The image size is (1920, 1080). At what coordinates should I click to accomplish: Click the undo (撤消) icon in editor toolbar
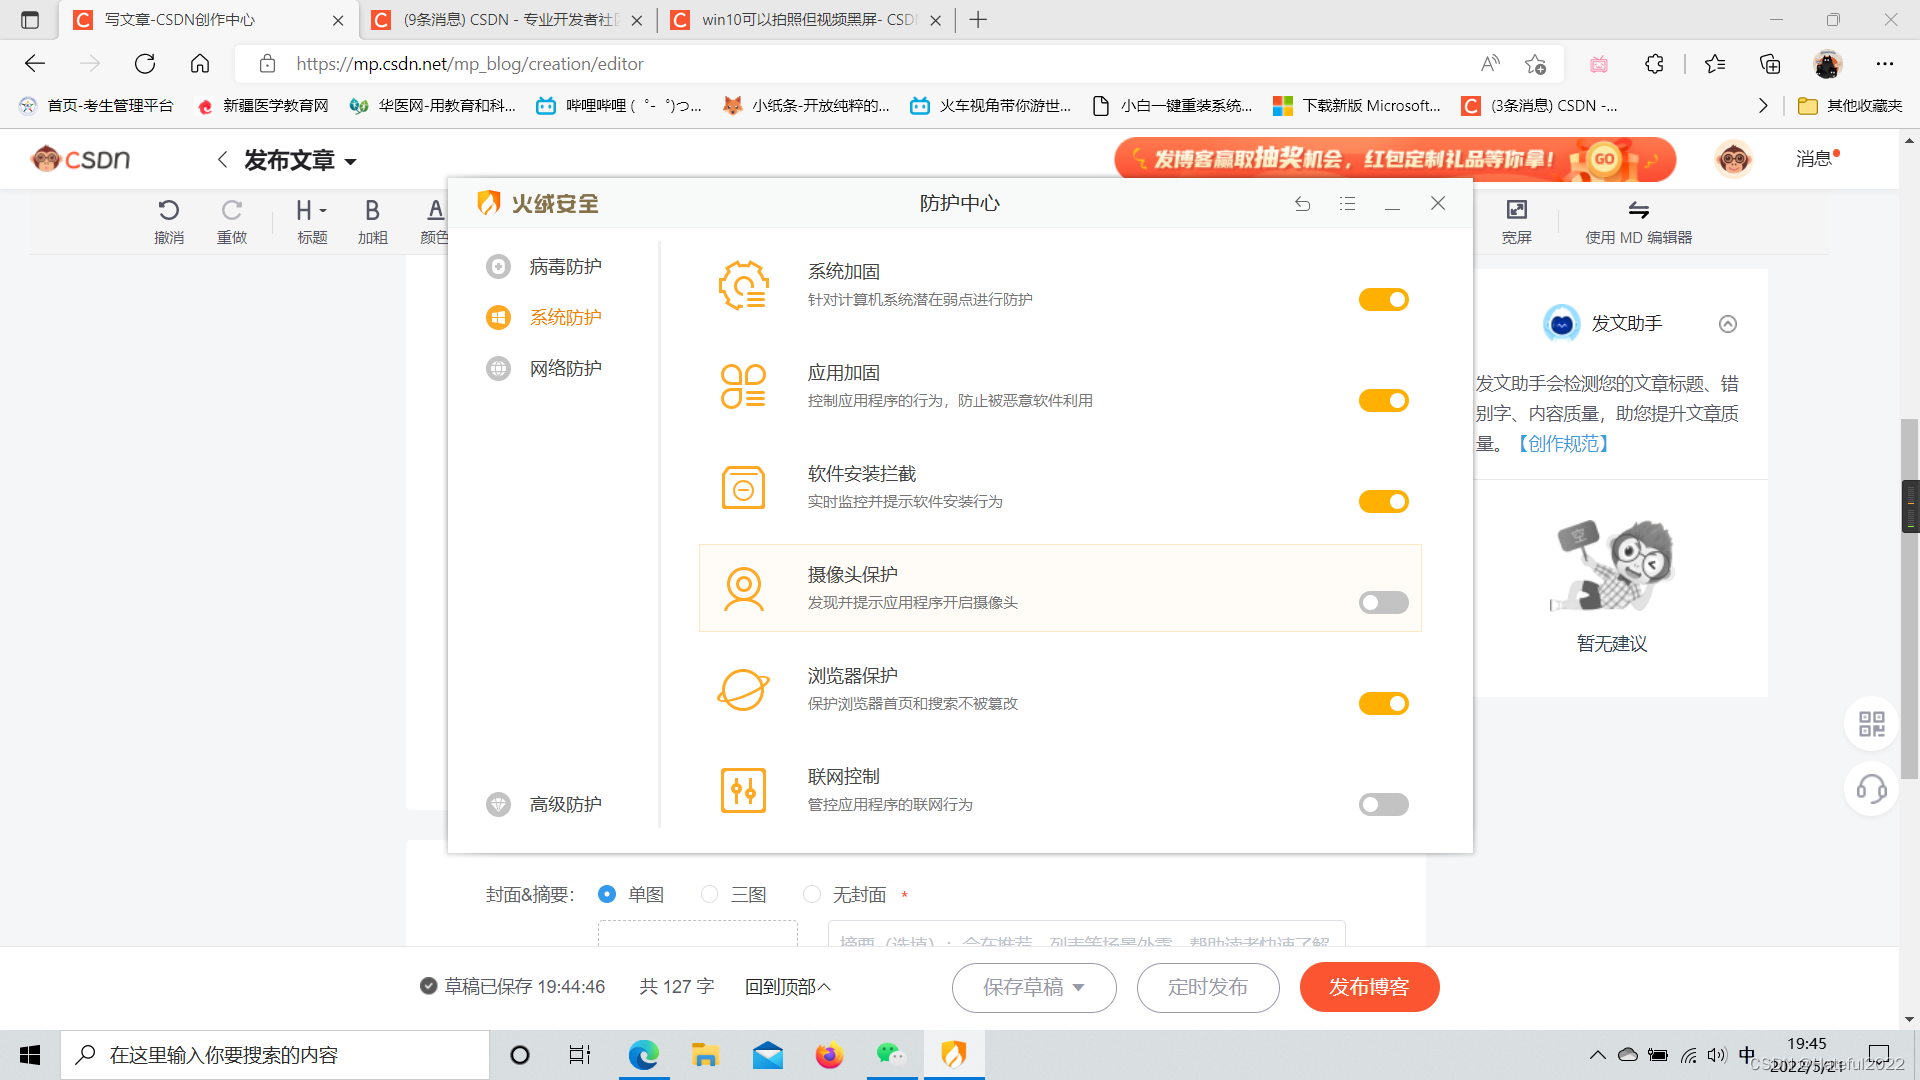click(168, 211)
